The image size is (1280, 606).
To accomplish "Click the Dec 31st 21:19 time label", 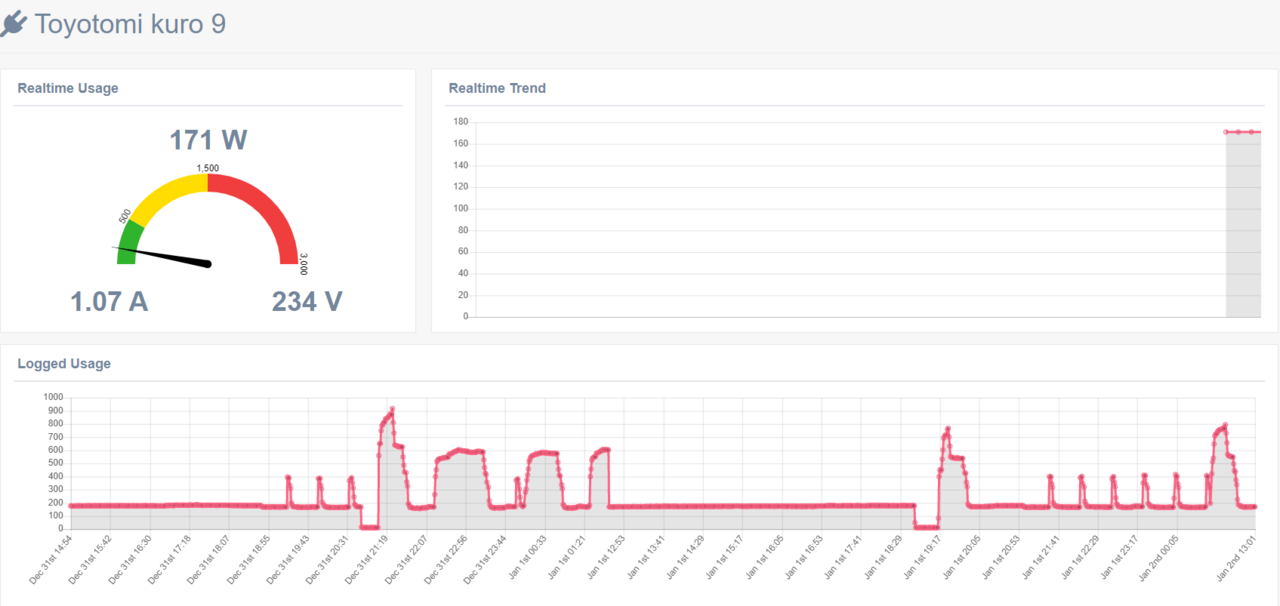I will pos(366,558).
